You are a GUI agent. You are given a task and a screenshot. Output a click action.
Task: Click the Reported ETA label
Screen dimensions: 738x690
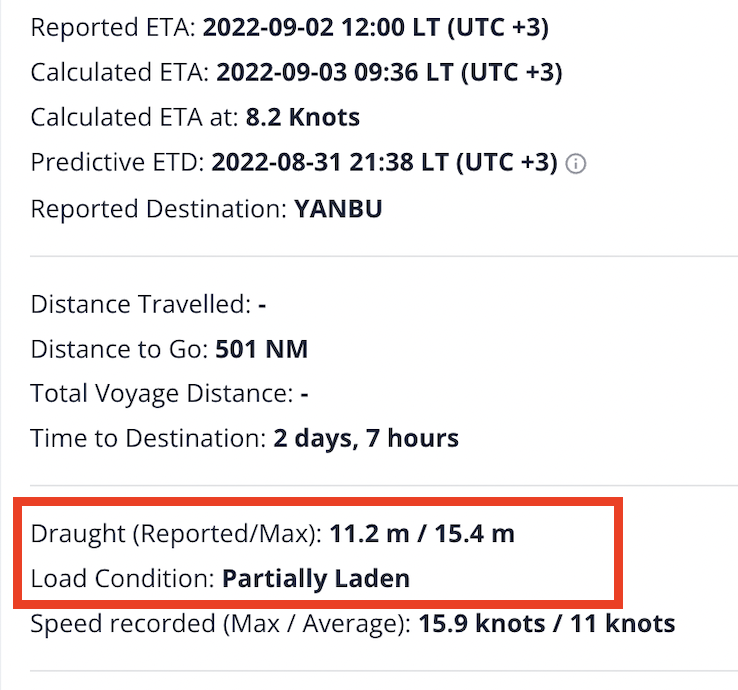pyautogui.click(x=113, y=28)
